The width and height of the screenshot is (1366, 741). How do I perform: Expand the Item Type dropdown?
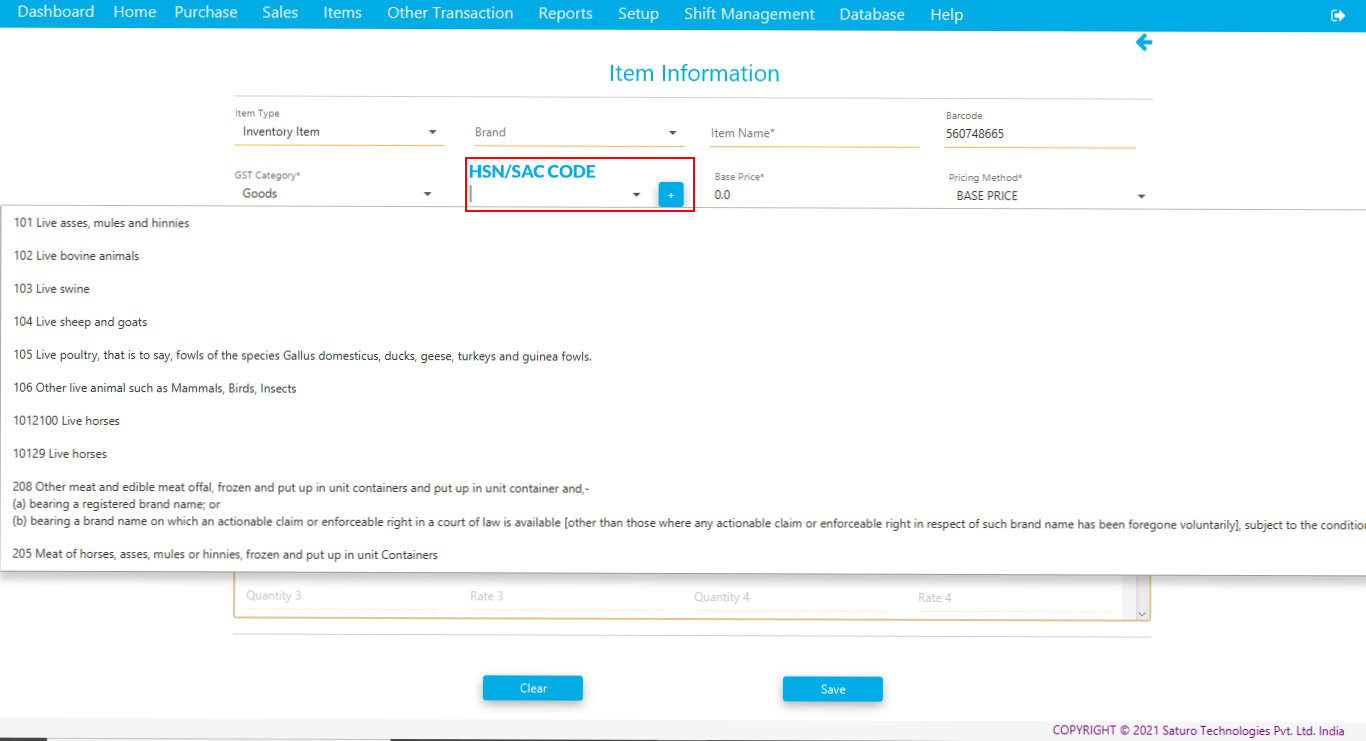pos(432,132)
